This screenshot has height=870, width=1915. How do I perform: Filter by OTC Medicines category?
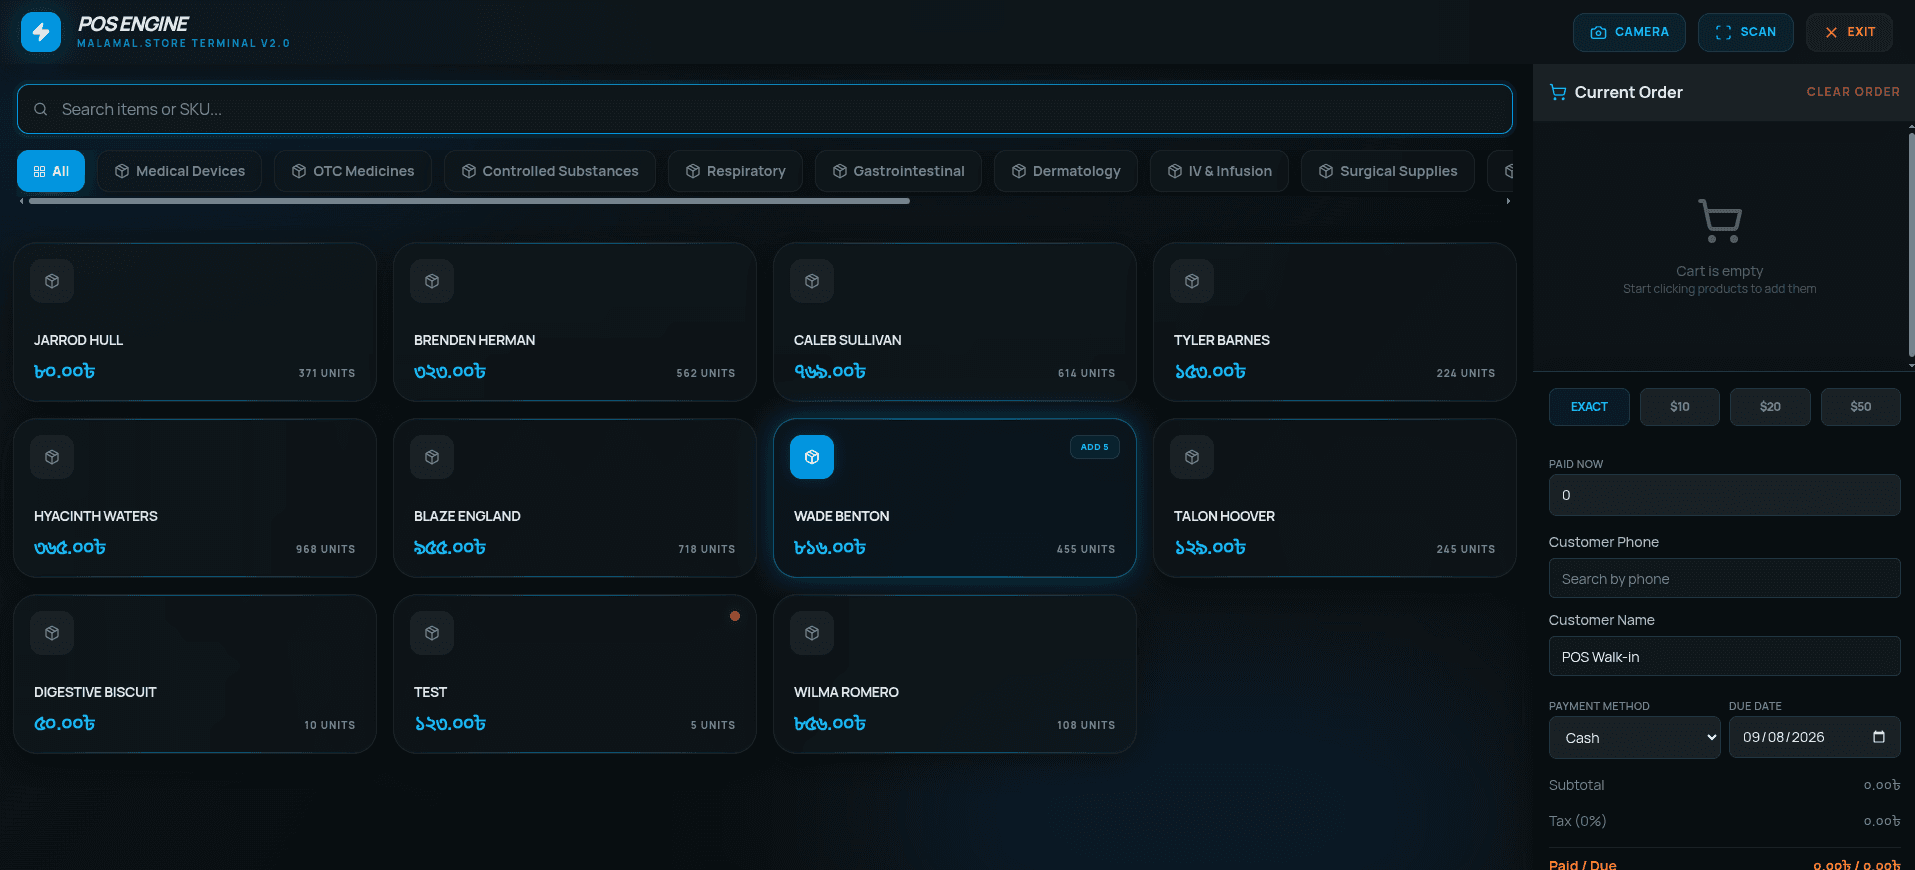tap(352, 171)
